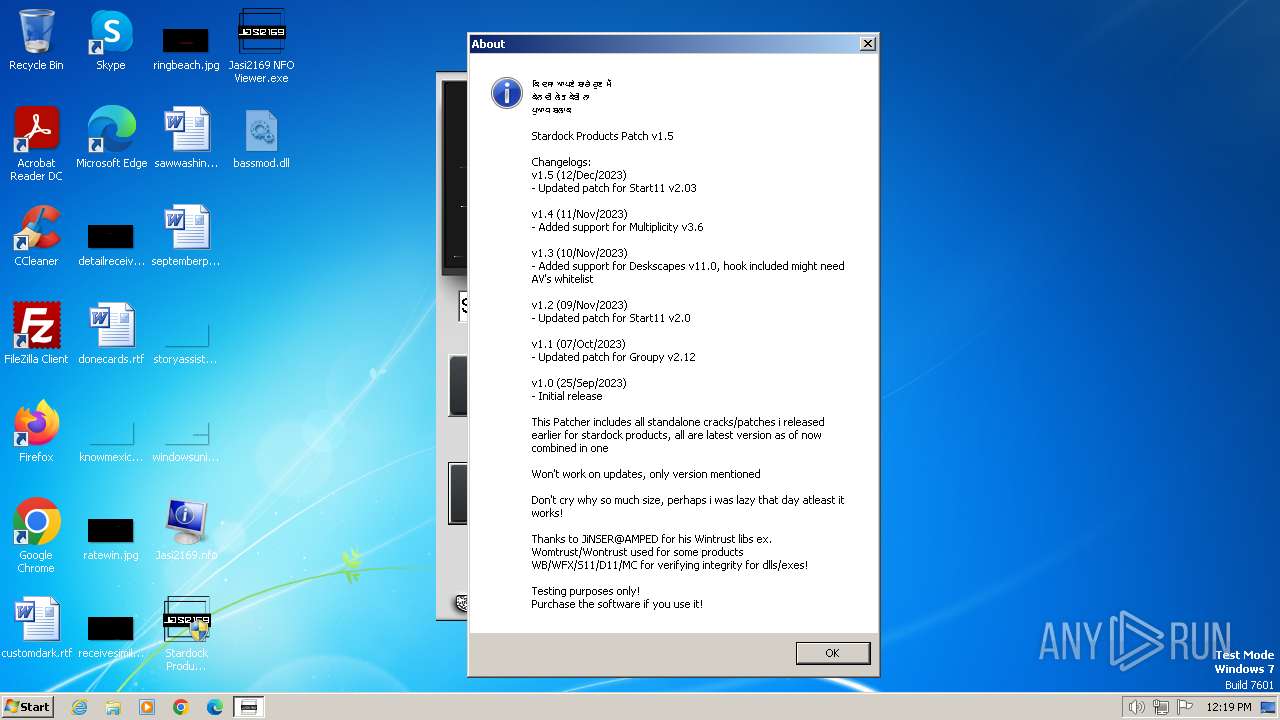This screenshot has height=720, width=1280.
Task: Open Internet Explorer from the taskbar
Action: pyautogui.click(x=79, y=707)
